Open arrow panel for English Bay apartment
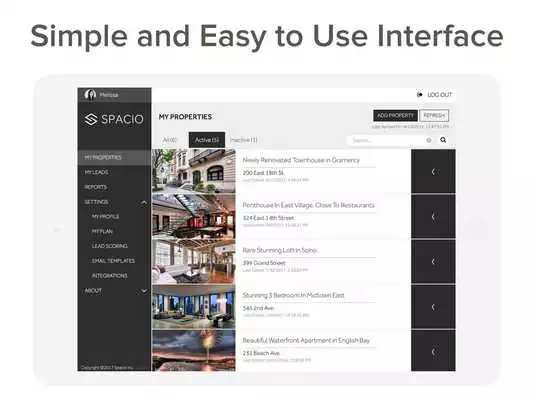This screenshot has width=534, height=400. coord(433,351)
